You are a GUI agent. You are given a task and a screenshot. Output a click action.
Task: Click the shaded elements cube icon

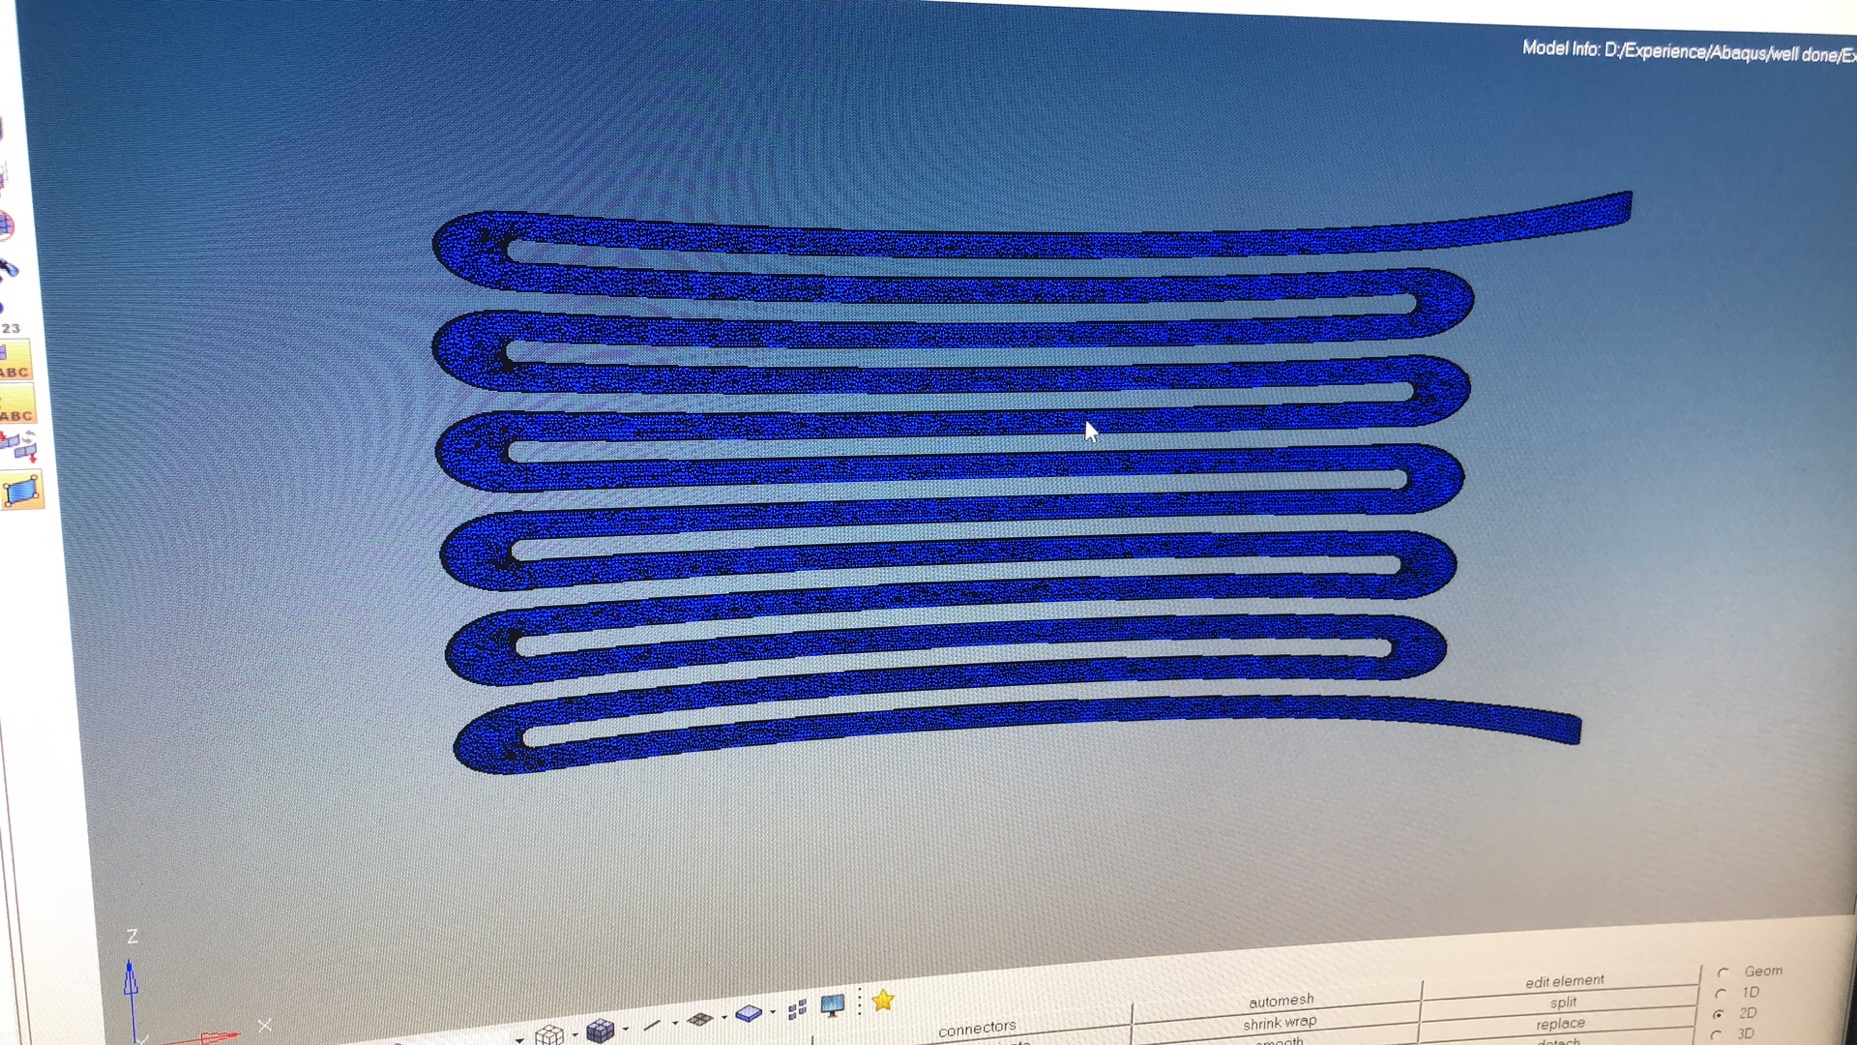coord(600,1030)
